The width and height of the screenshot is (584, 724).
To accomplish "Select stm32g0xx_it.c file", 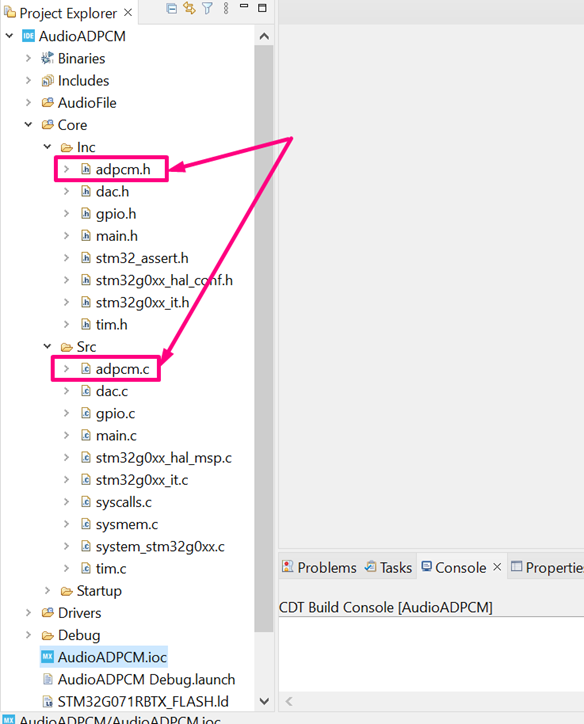I will pyautogui.click(x=142, y=480).
